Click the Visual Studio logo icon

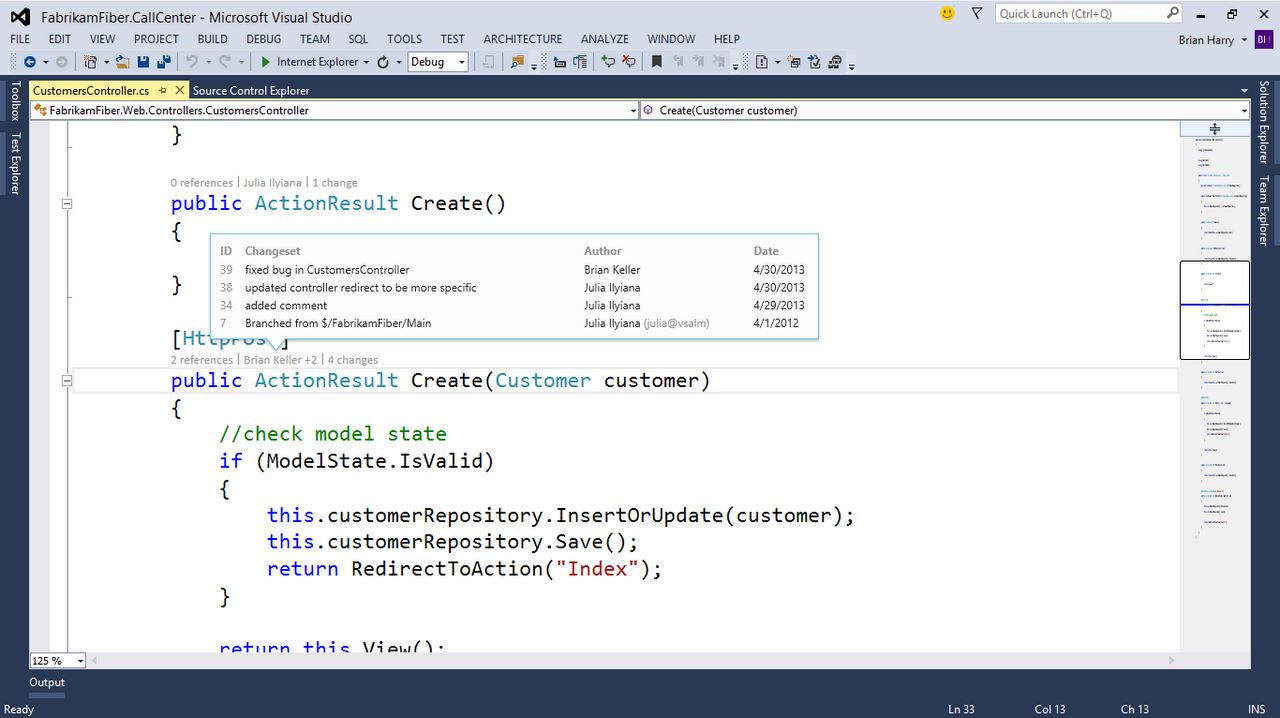click(x=20, y=16)
